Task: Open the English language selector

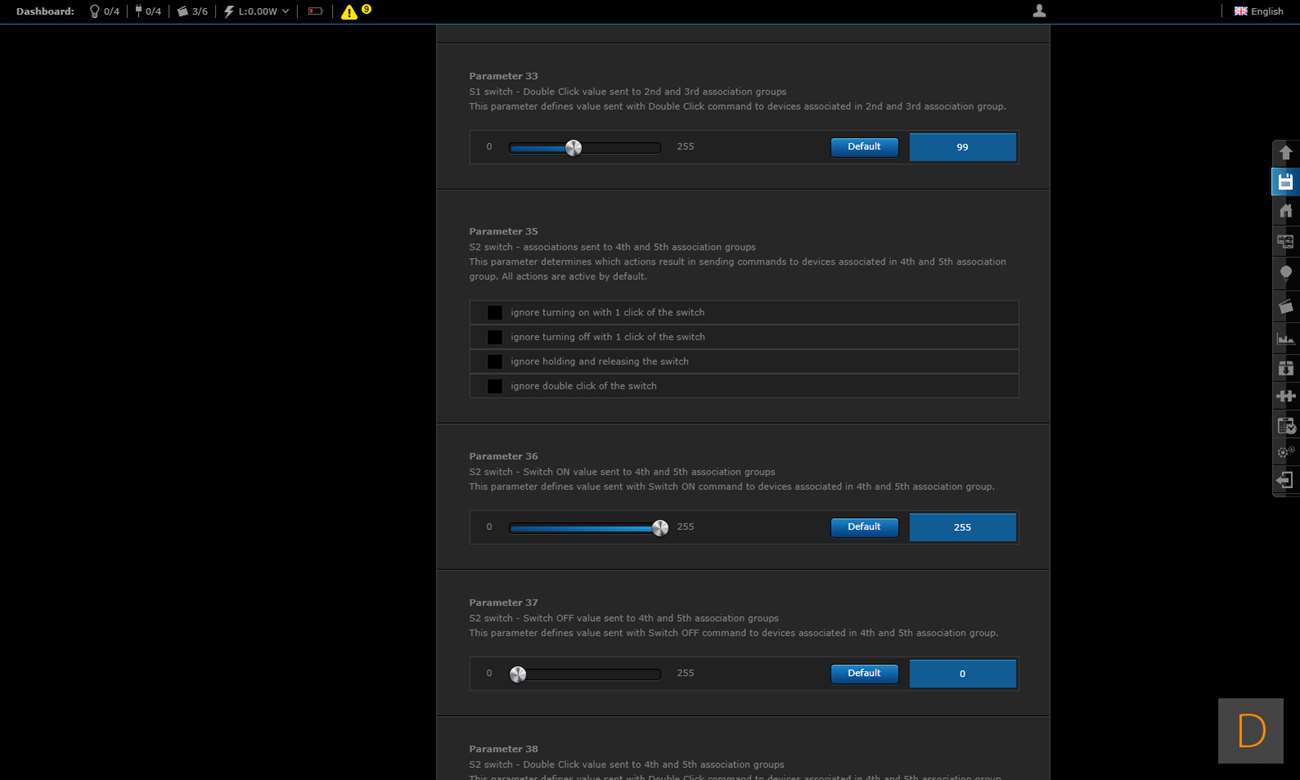Action: tap(1258, 12)
